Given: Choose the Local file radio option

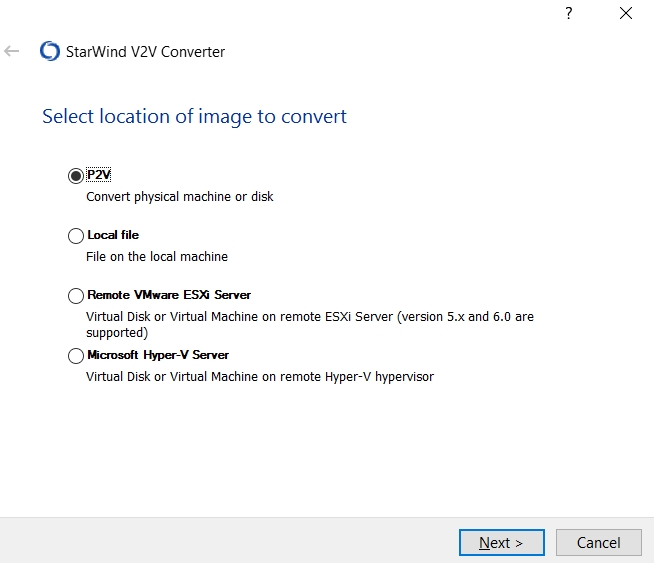Looking at the screenshot, I should click(x=75, y=236).
